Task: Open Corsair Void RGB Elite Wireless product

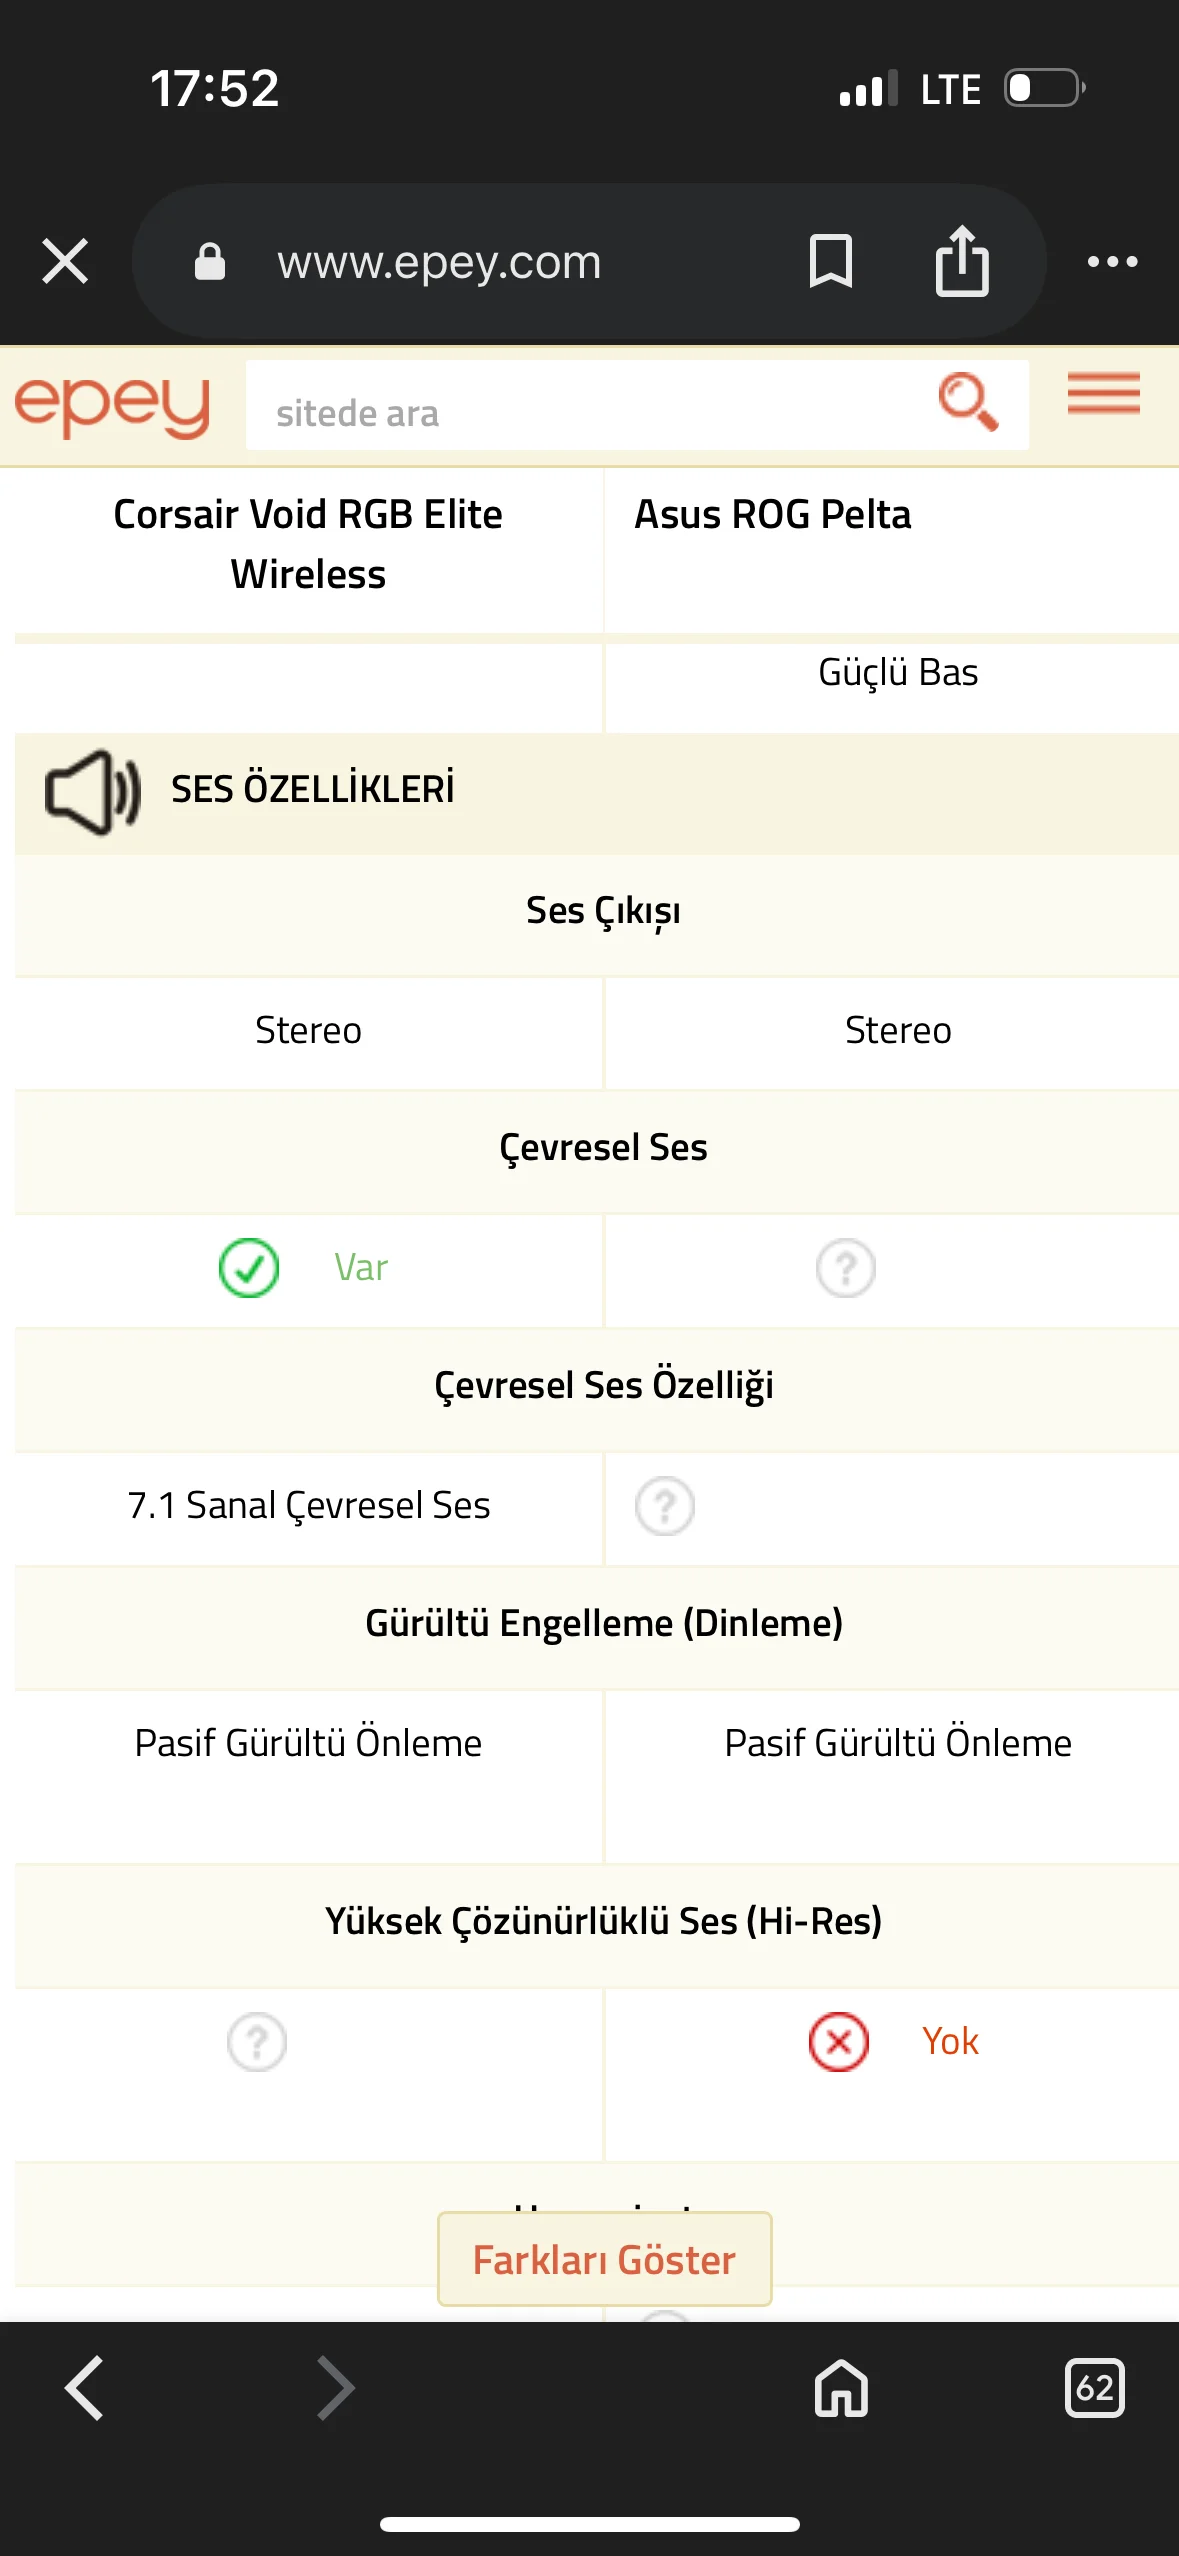Action: [308, 544]
